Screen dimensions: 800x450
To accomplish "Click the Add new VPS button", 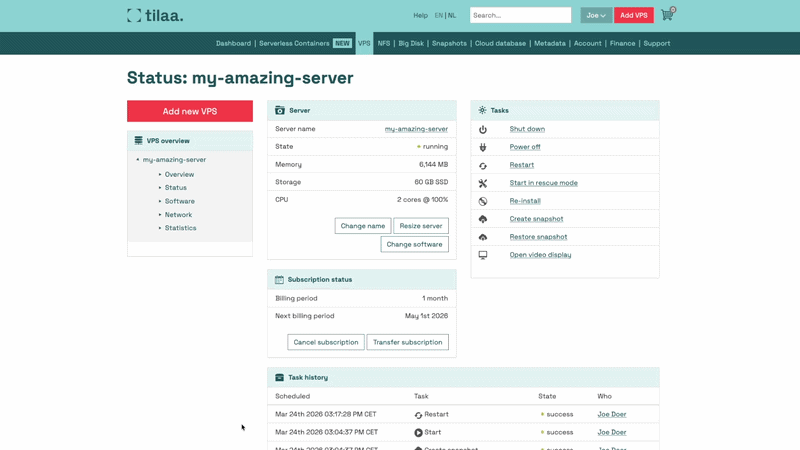I will click(190, 111).
